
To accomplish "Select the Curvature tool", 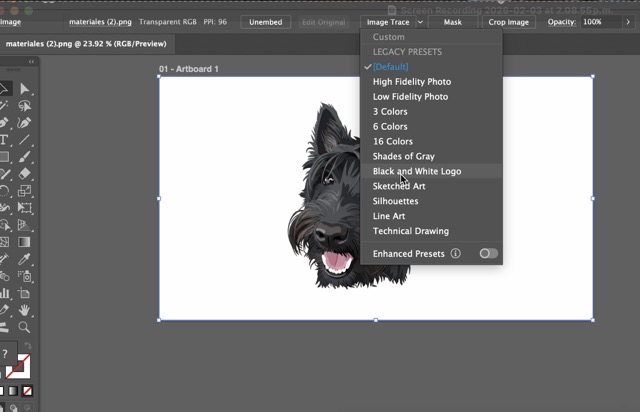I will point(24,123).
